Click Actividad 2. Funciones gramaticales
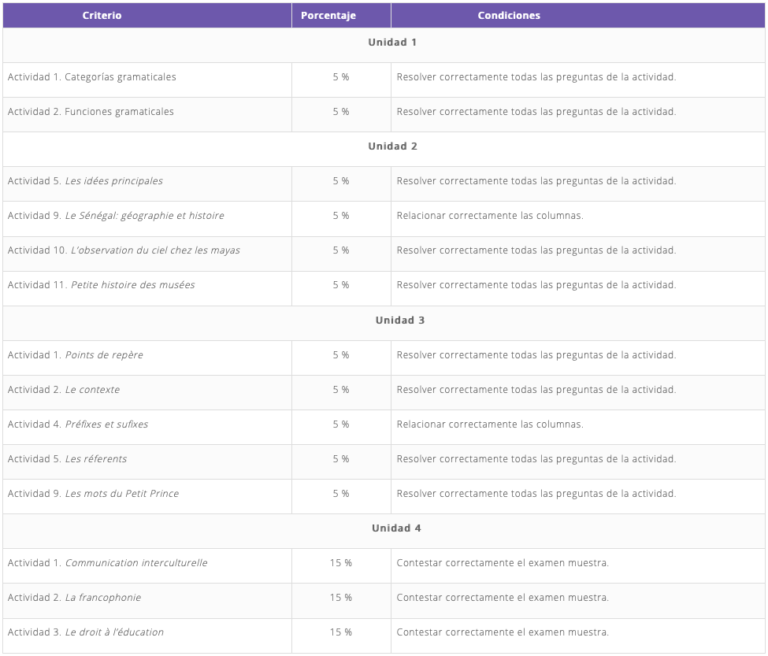The width and height of the screenshot is (768, 656). click(x=91, y=112)
